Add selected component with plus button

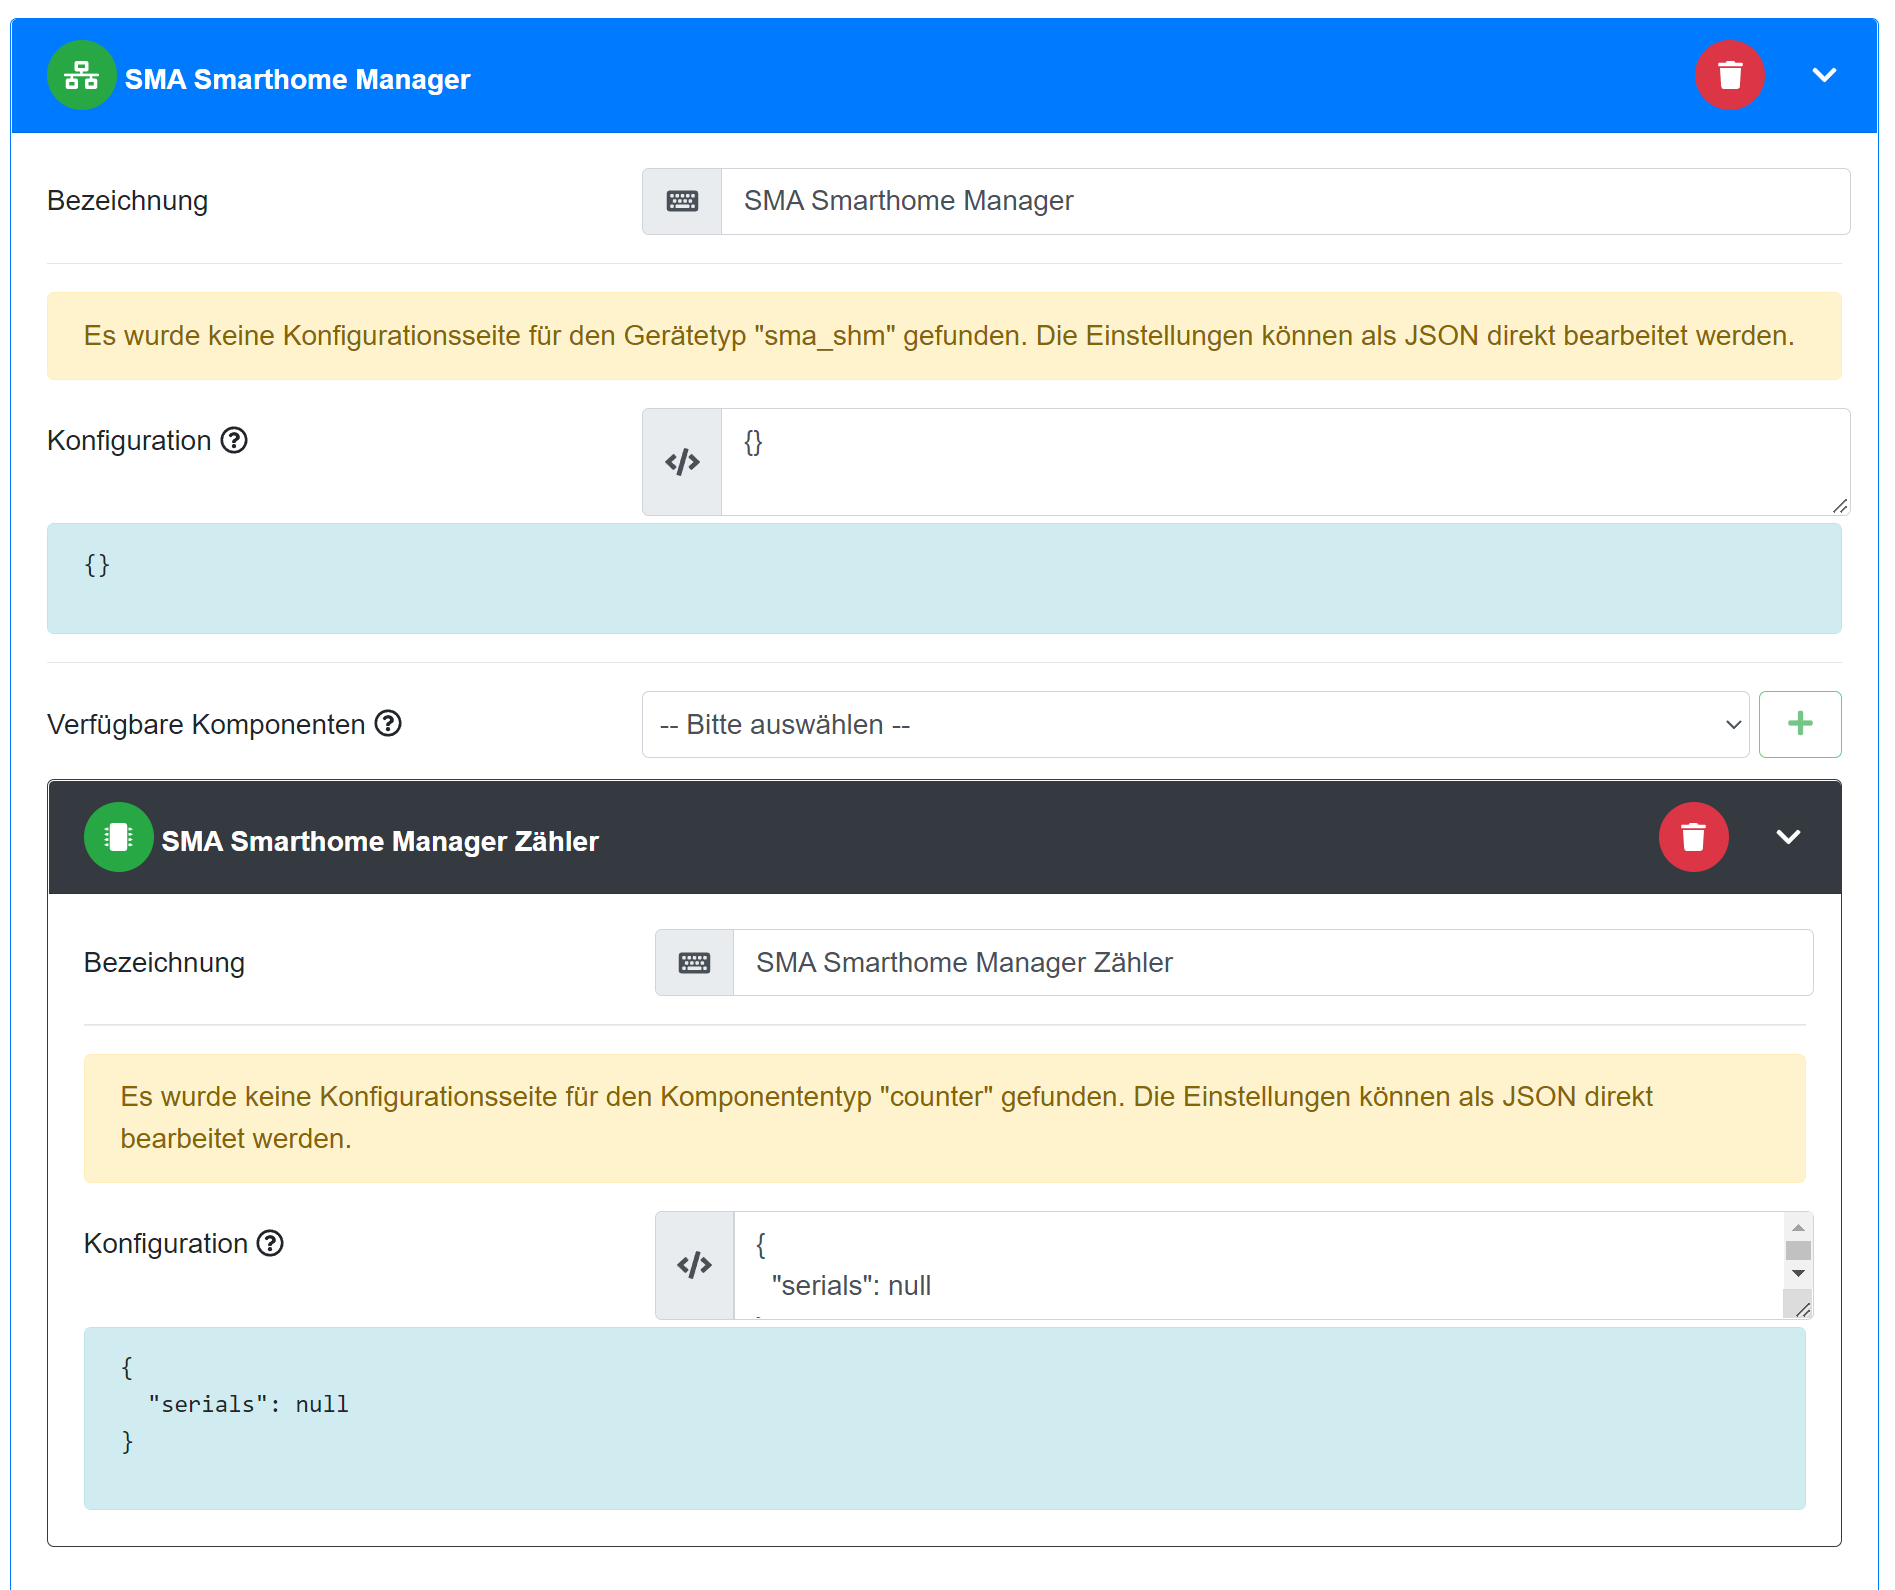[1799, 725]
